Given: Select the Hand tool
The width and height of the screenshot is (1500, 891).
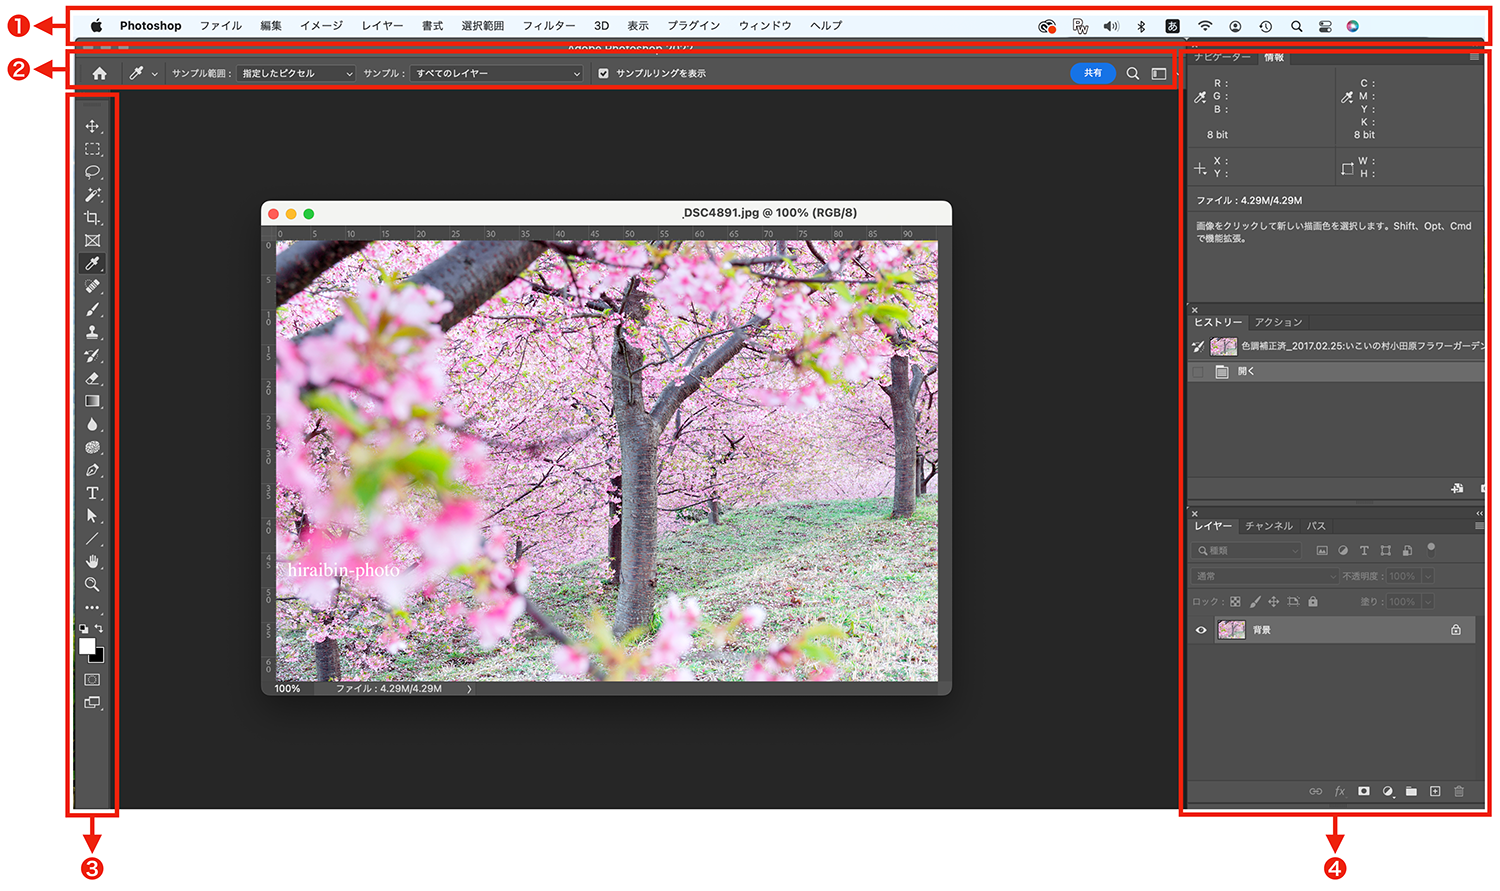Looking at the screenshot, I should [92, 561].
